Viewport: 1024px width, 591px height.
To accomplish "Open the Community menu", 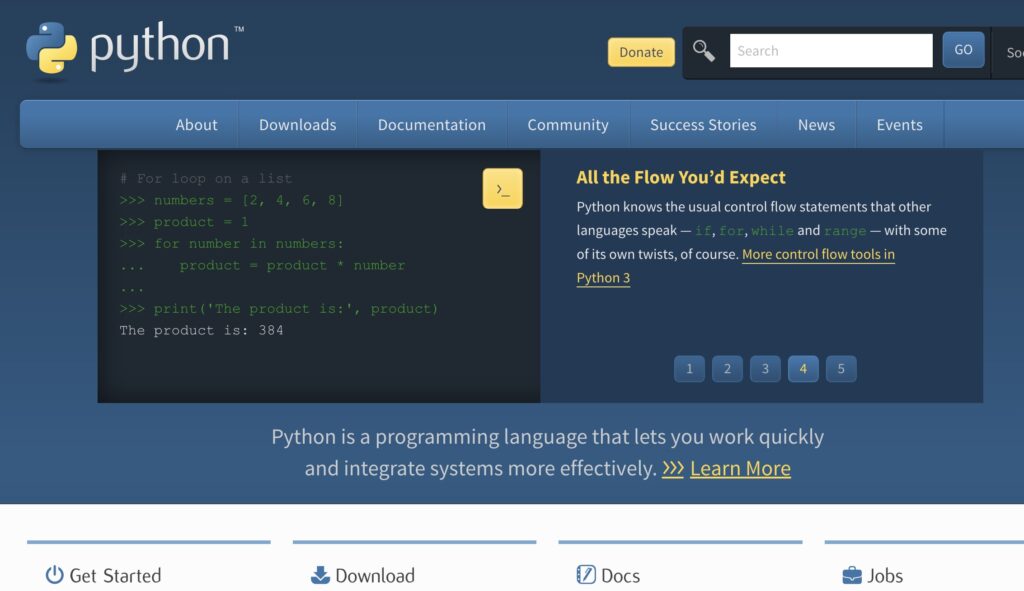I will [x=568, y=125].
